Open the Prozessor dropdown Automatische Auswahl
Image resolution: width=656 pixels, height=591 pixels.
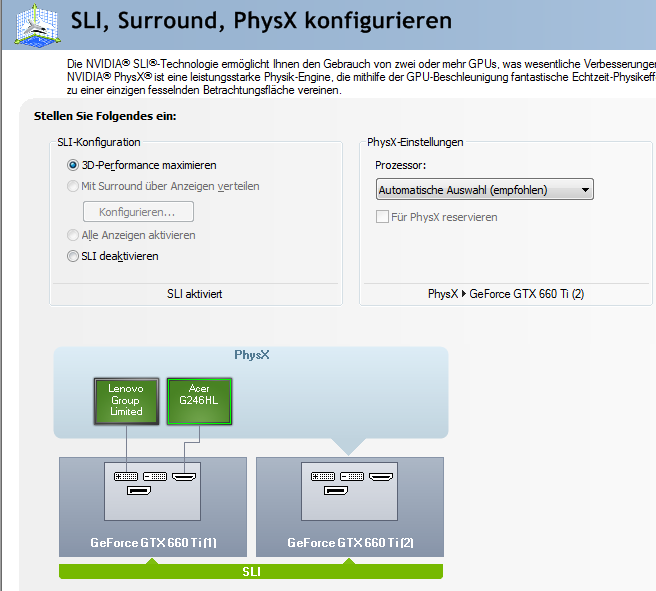pyautogui.click(x=484, y=189)
